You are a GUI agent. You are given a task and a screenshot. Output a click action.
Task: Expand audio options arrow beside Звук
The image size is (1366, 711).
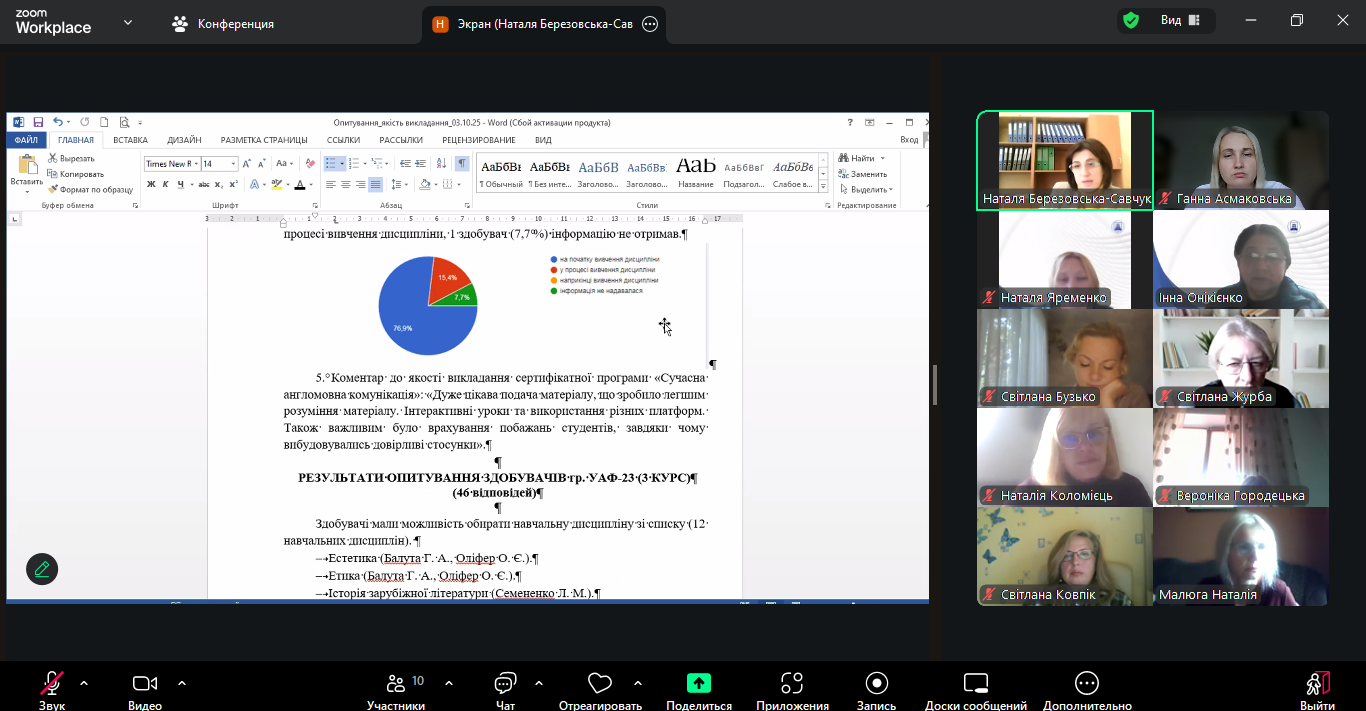pyautogui.click(x=84, y=684)
